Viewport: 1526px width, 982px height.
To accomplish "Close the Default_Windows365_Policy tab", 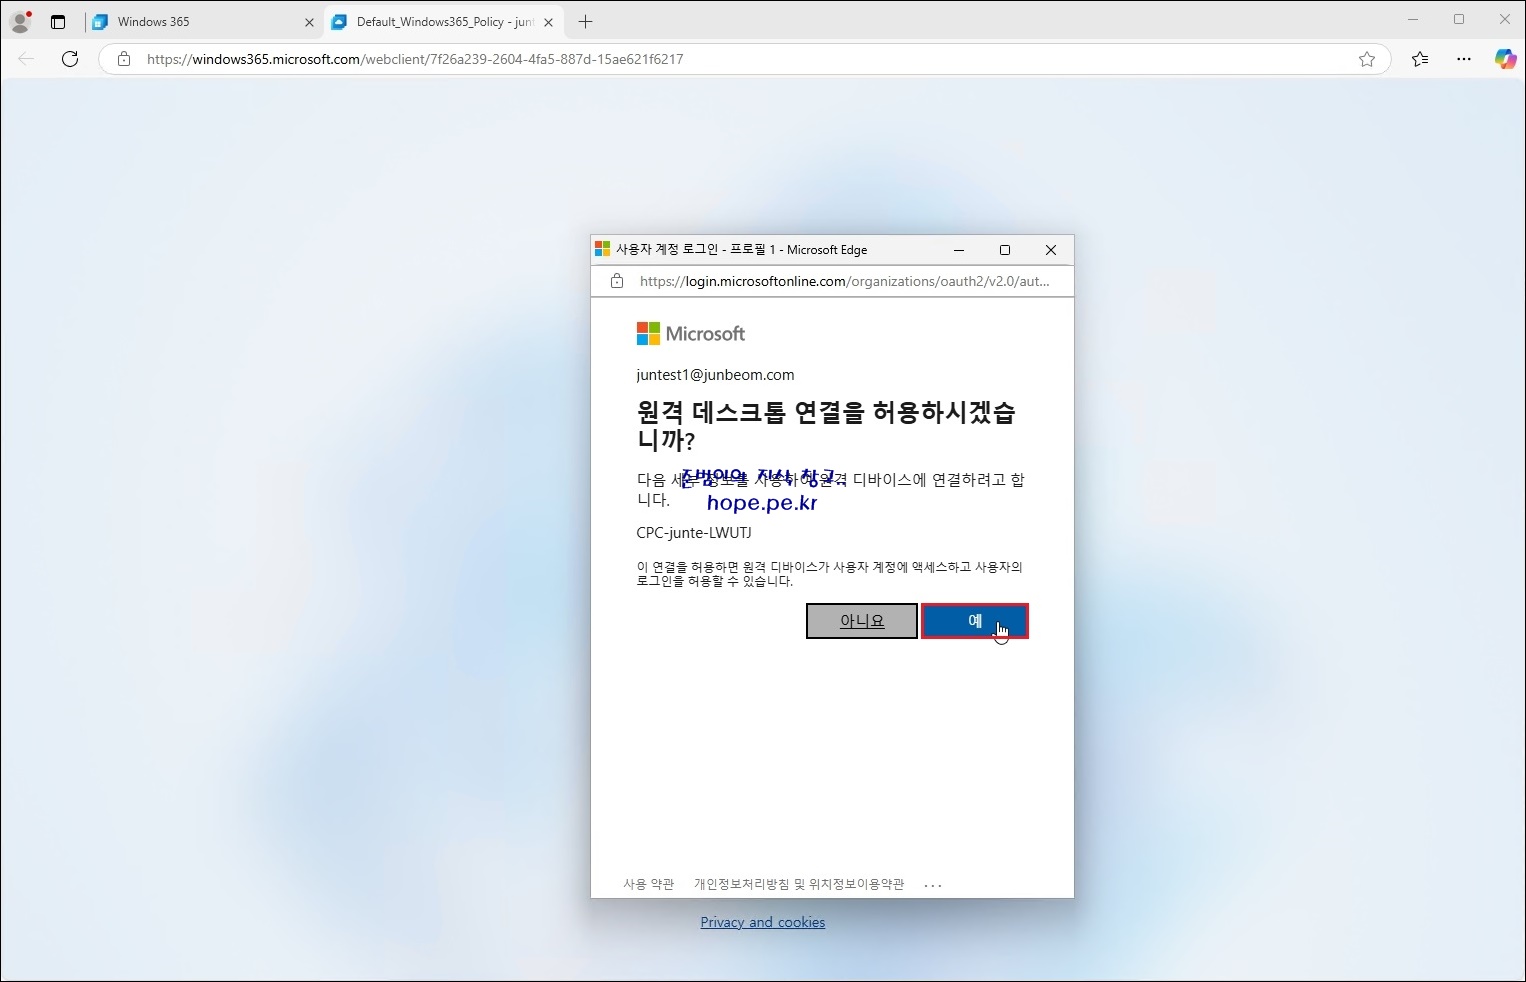I will click(548, 22).
